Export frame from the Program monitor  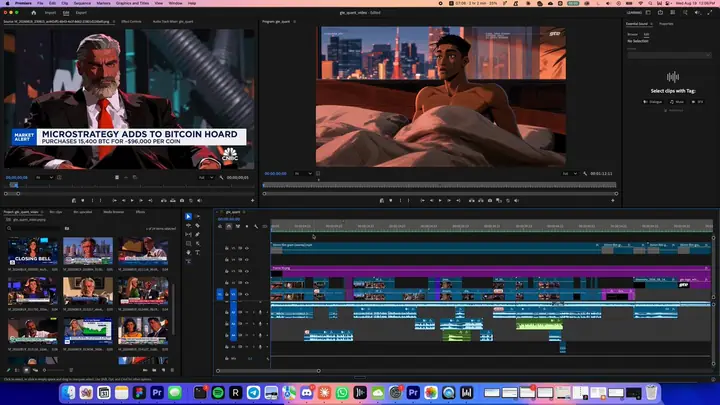[x=490, y=201]
